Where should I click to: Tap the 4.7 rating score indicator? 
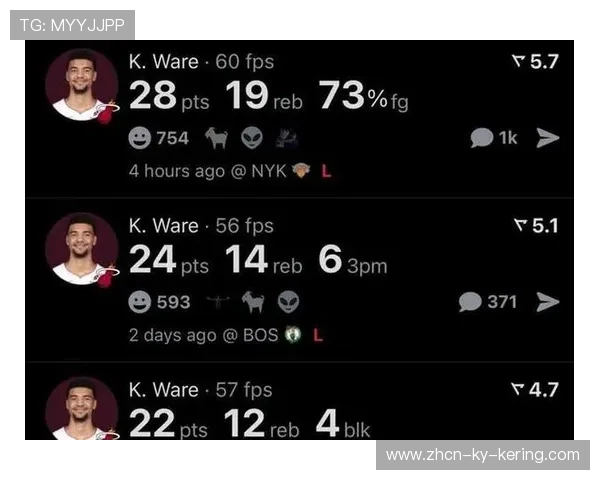click(535, 390)
